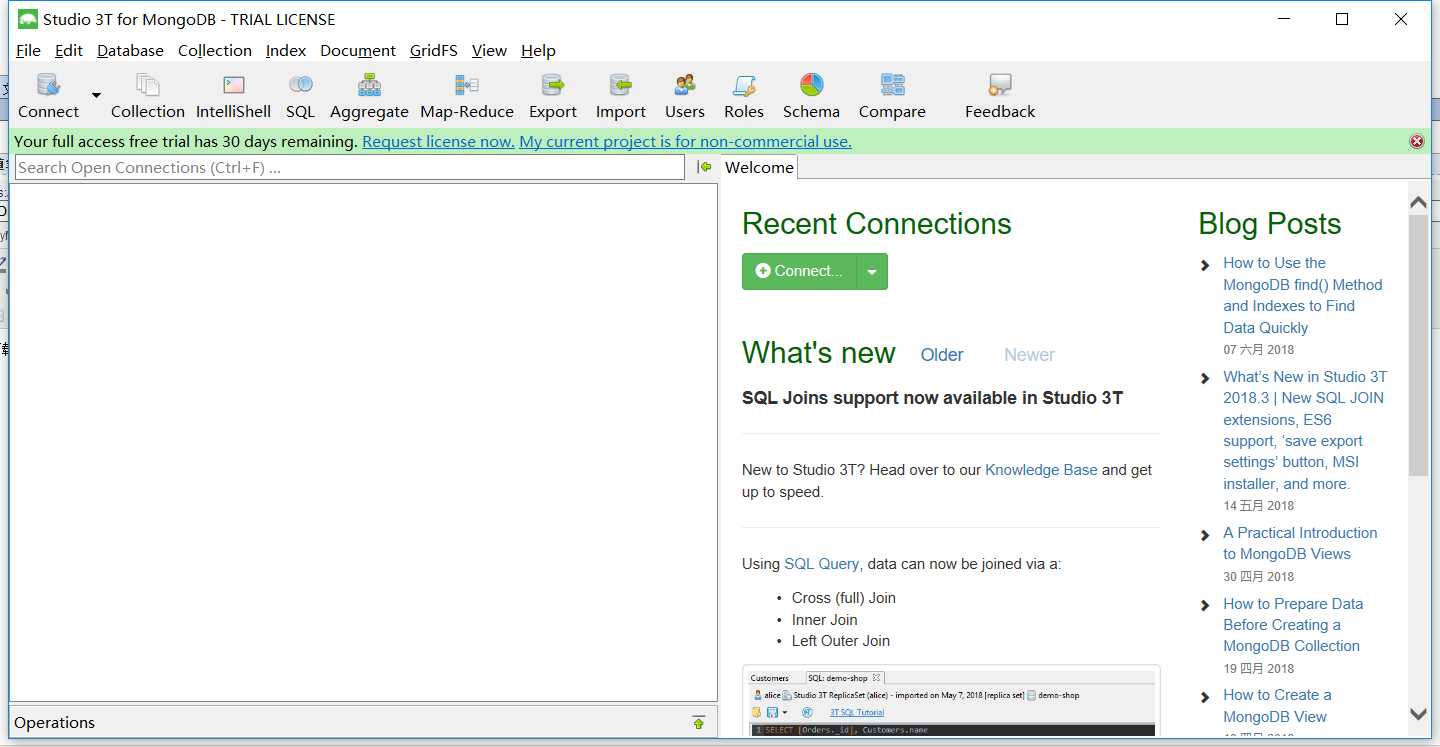Click the non-commercial use project link
1440x747 pixels.
[685, 142]
